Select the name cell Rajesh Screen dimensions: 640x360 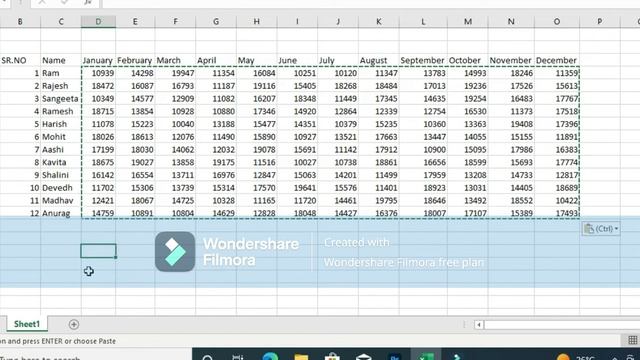pyautogui.click(x=61, y=86)
